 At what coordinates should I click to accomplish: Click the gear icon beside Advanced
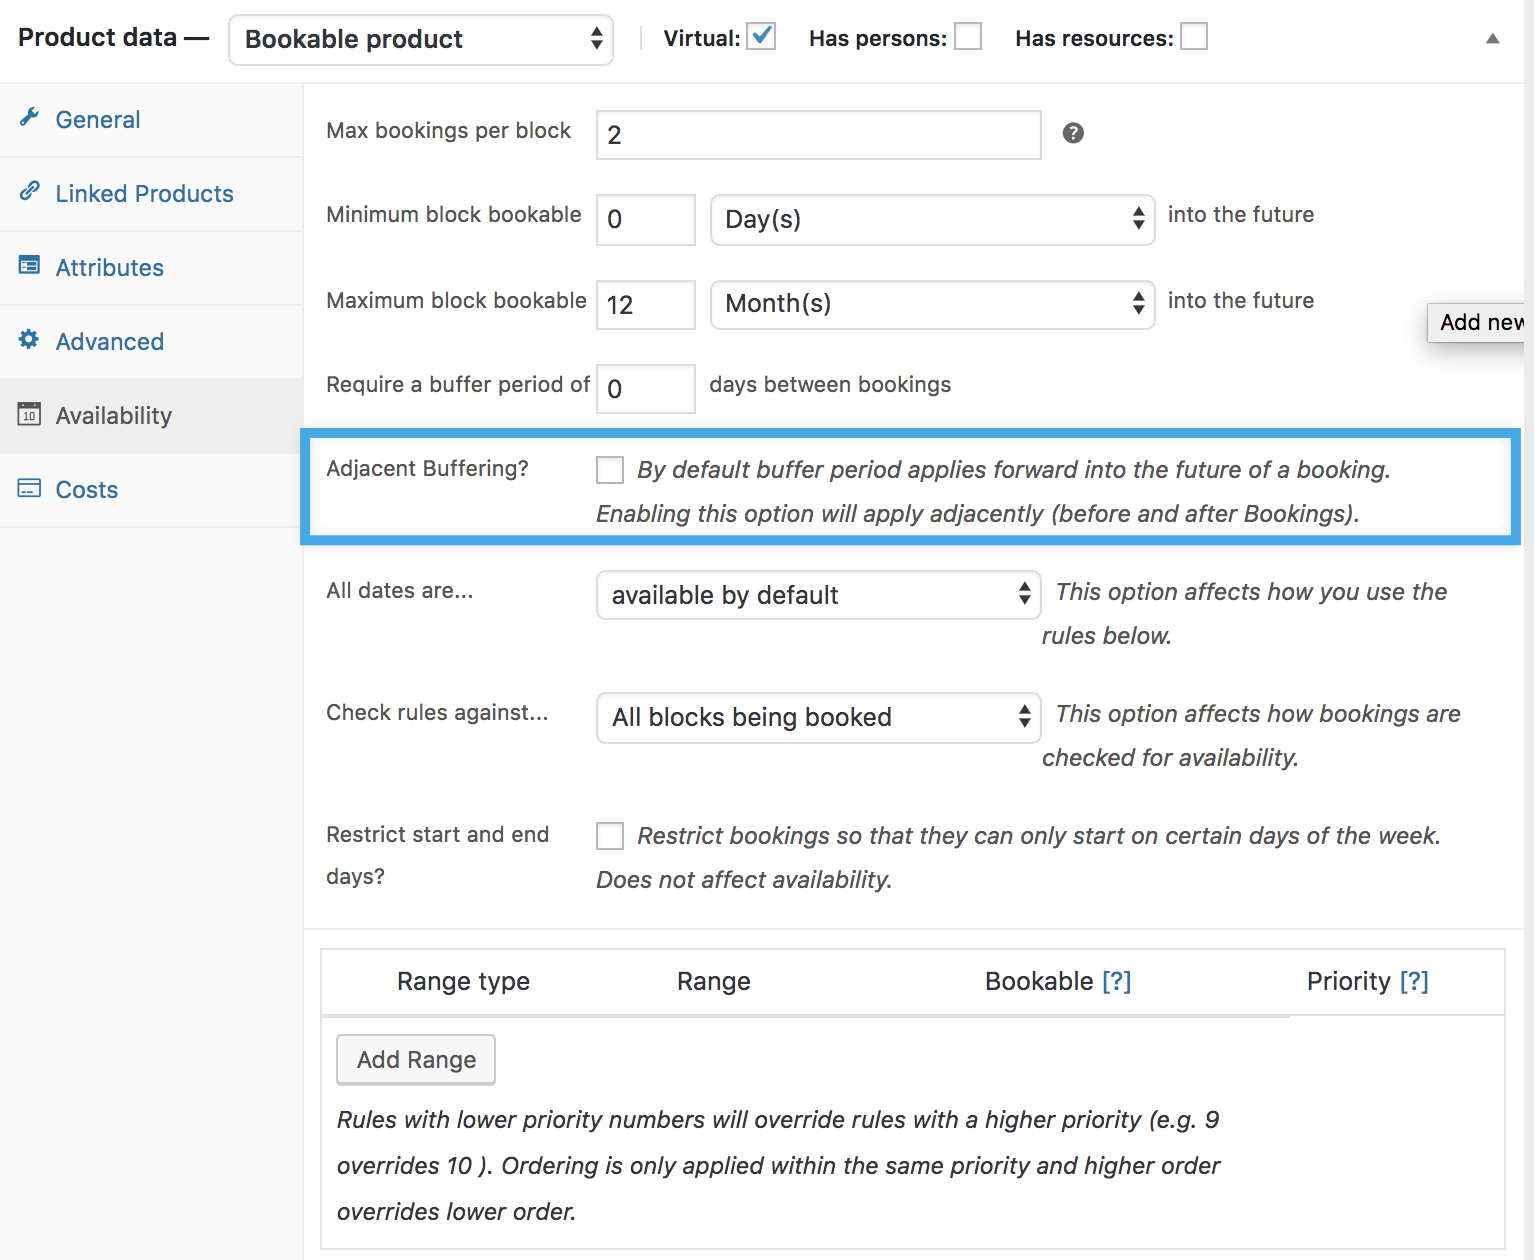pos(29,340)
